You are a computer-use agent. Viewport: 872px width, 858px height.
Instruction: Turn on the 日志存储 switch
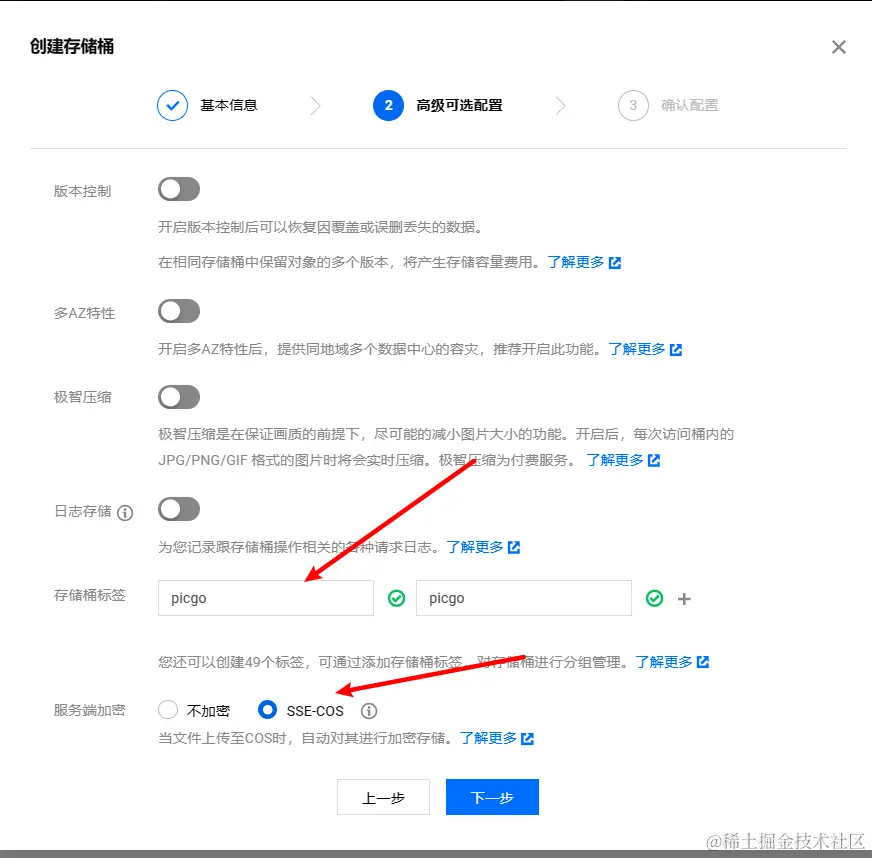(x=179, y=509)
